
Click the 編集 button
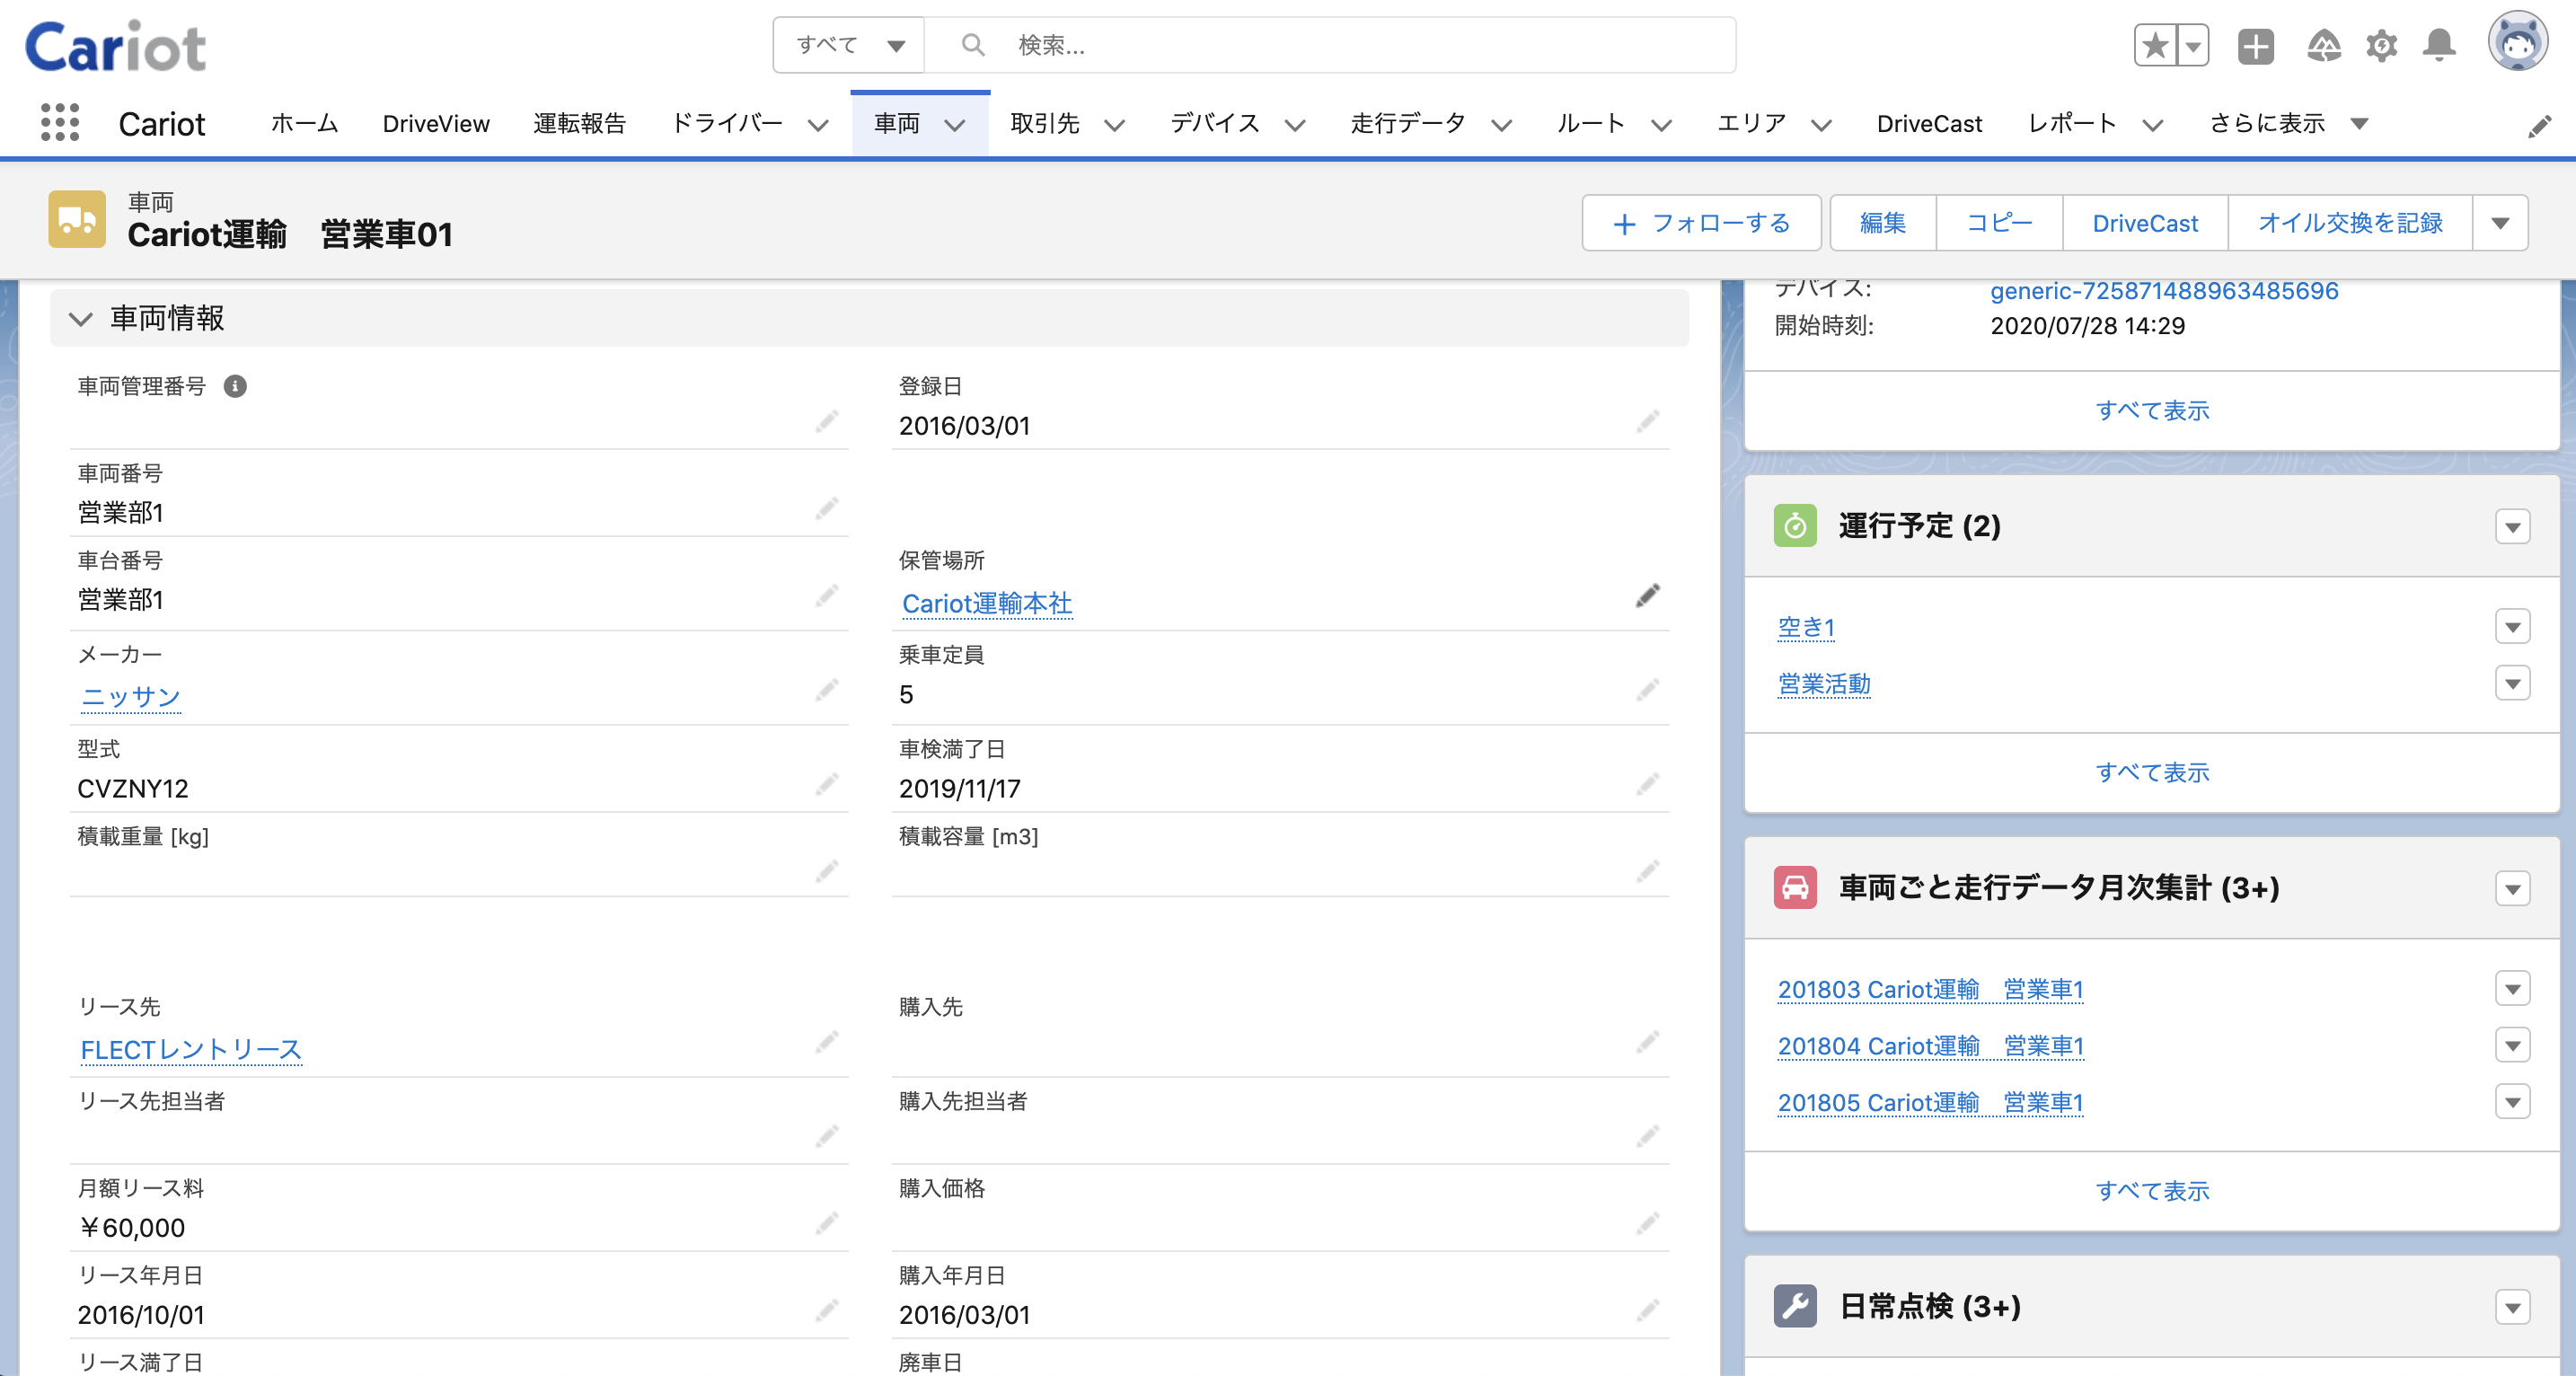[1883, 223]
